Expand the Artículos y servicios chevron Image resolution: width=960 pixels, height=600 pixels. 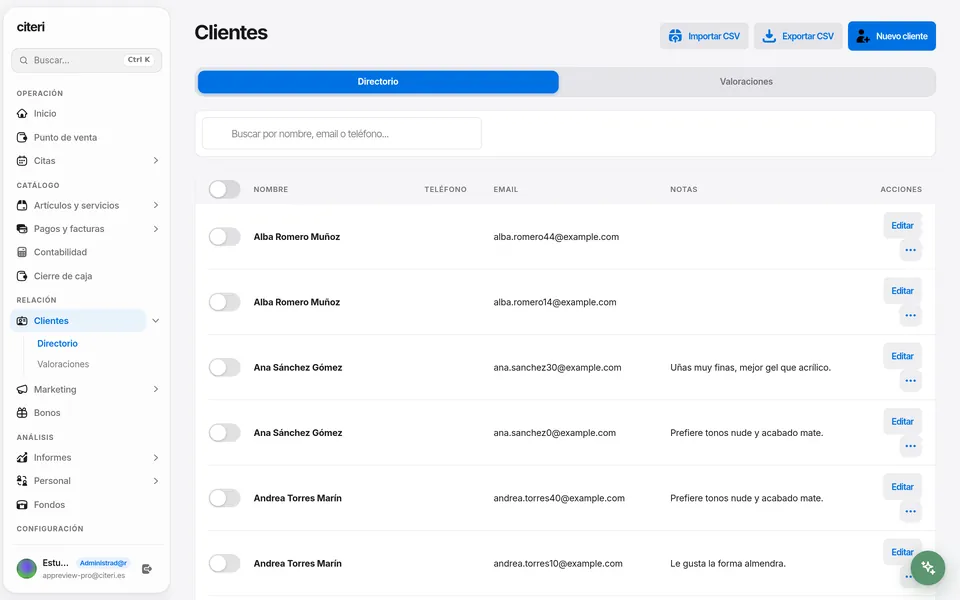click(156, 205)
